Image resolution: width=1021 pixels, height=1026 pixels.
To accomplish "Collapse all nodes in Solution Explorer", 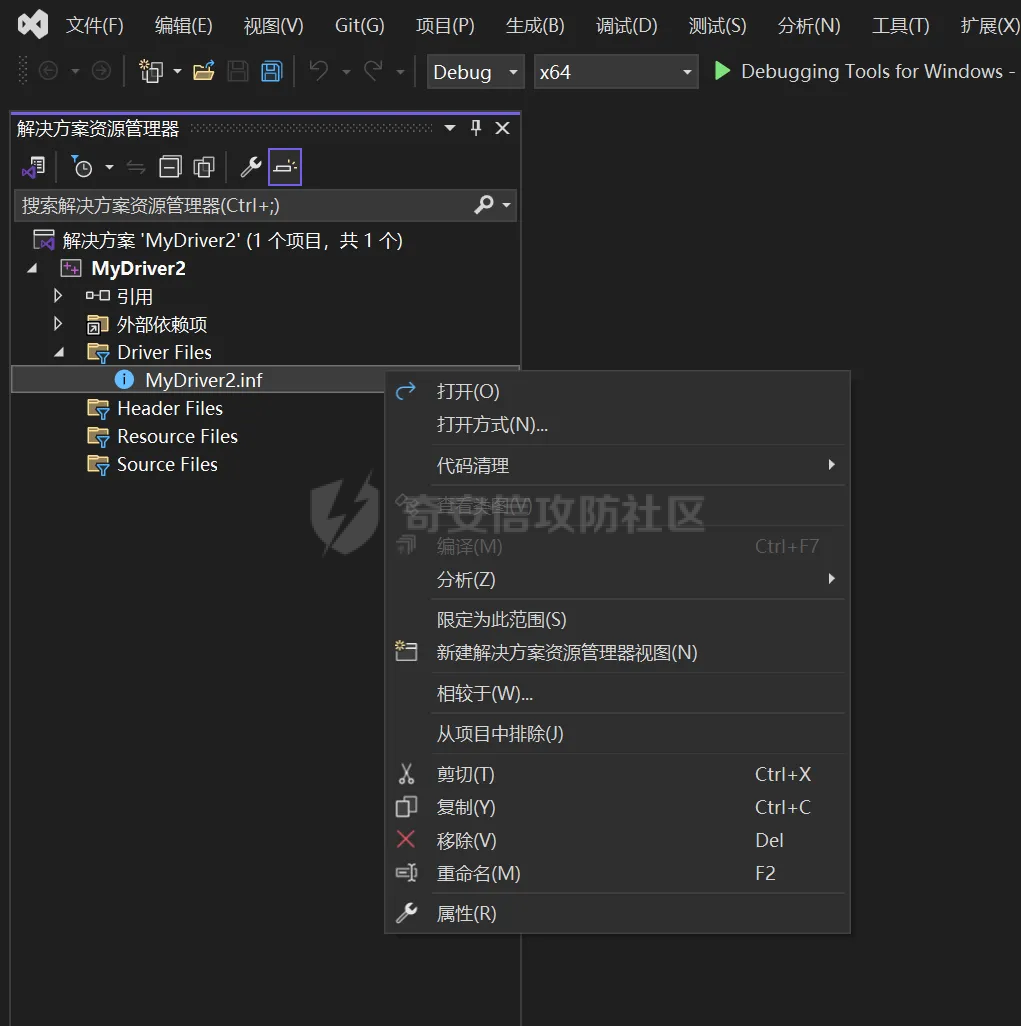I will point(170,168).
